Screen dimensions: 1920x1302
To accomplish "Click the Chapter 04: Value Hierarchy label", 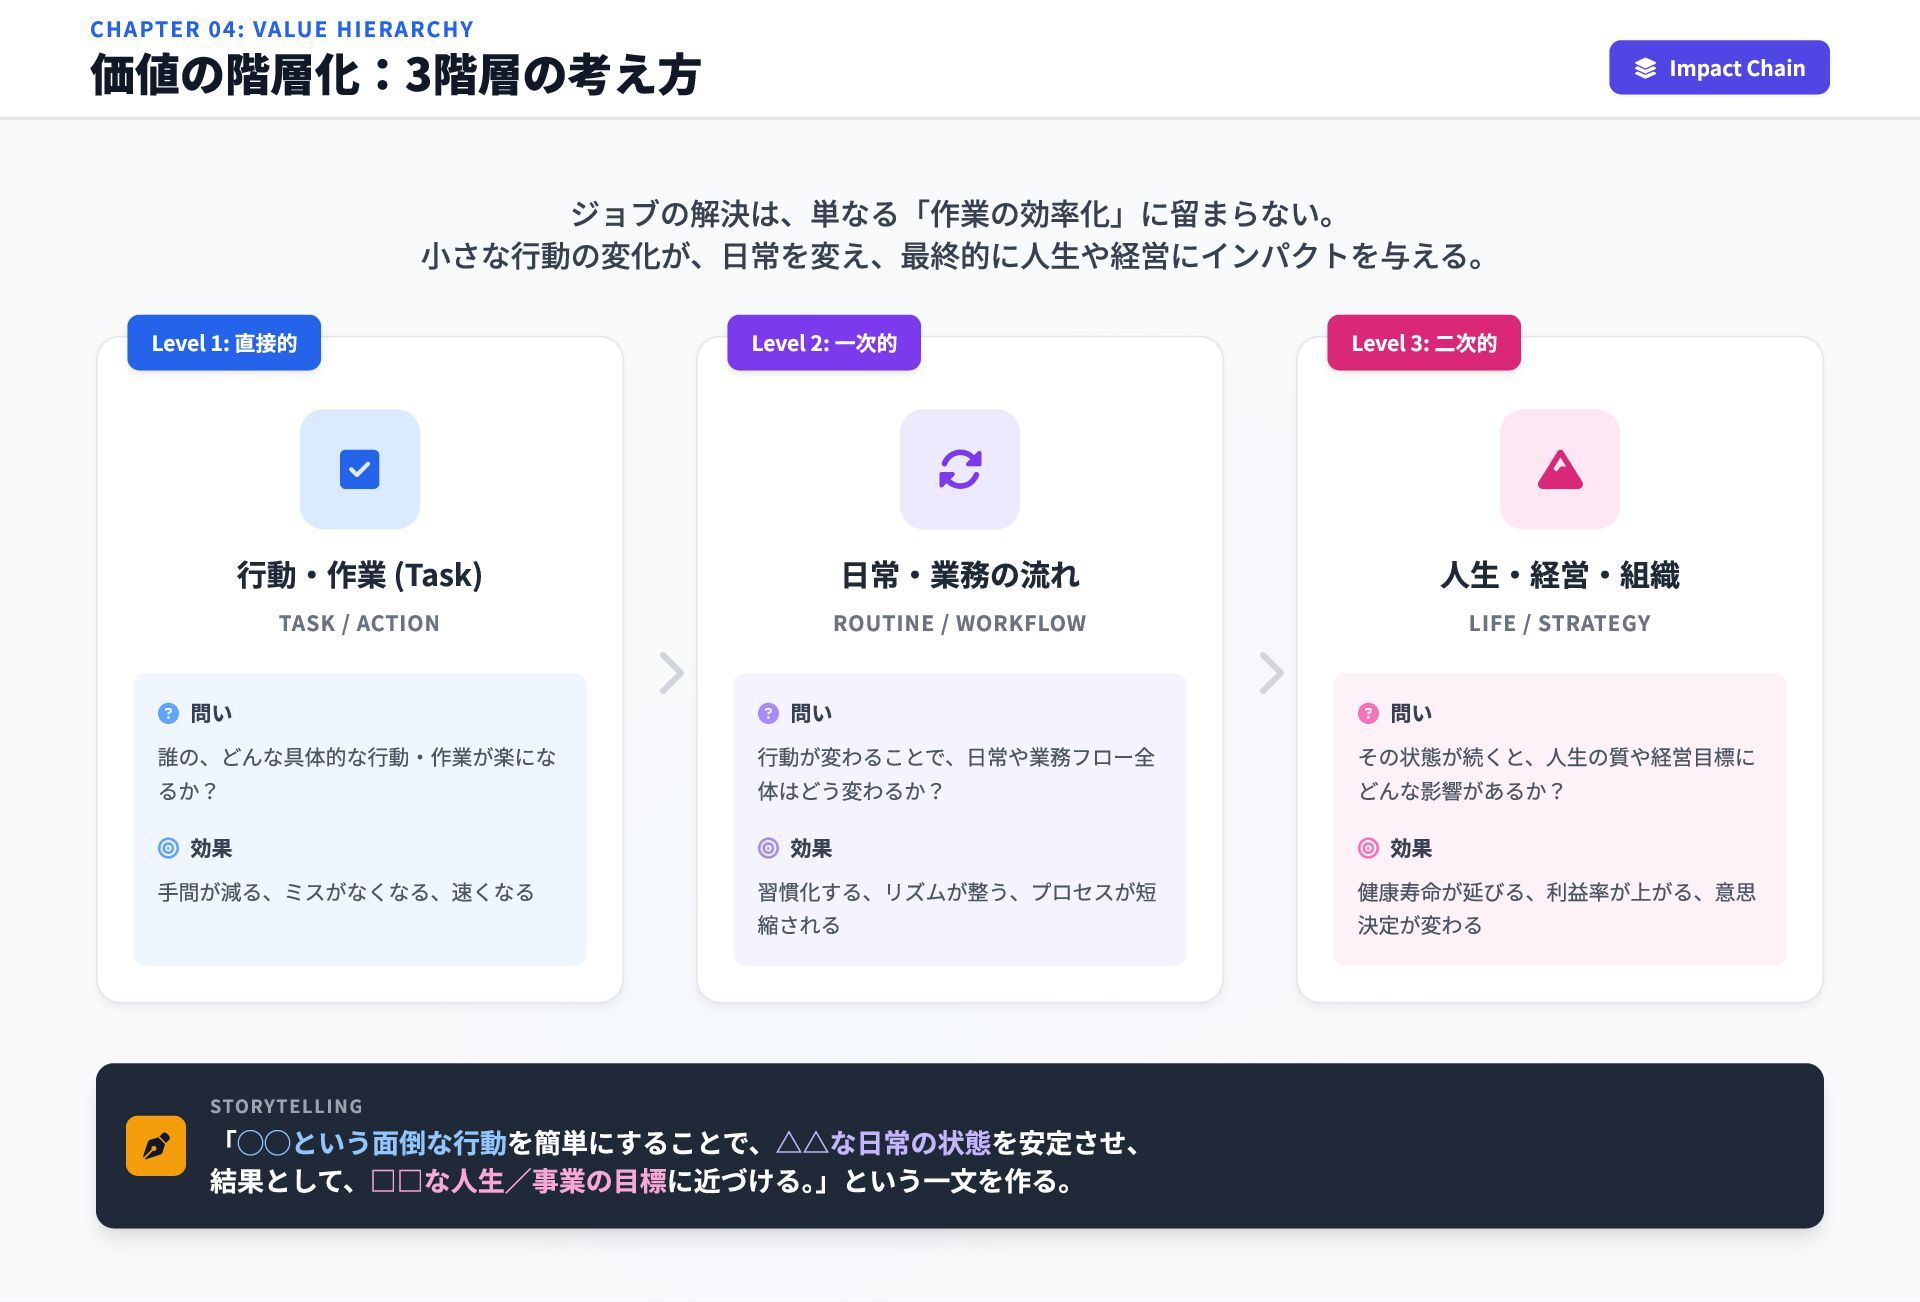I will tap(282, 29).
